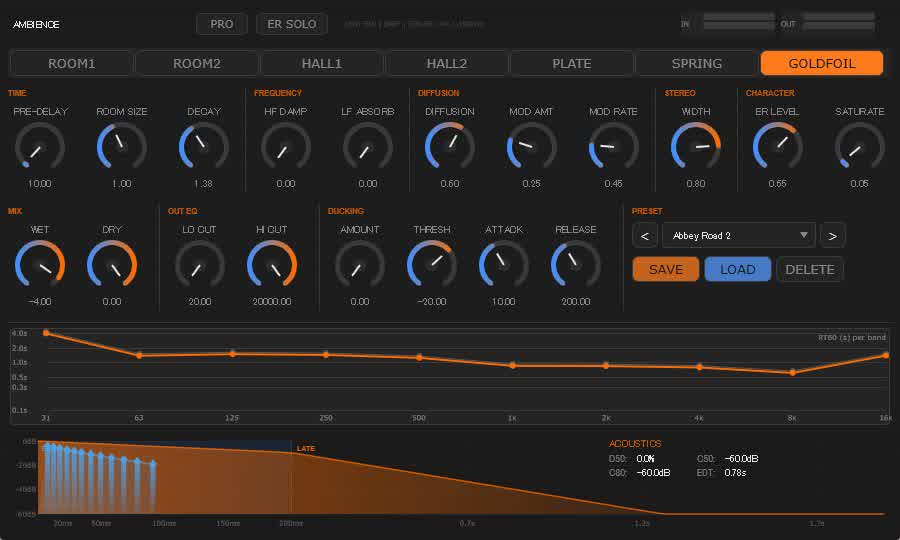Screen dimensions: 900x540
Task: Click the WET value -4.00
Action: click(x=40, y=301)
